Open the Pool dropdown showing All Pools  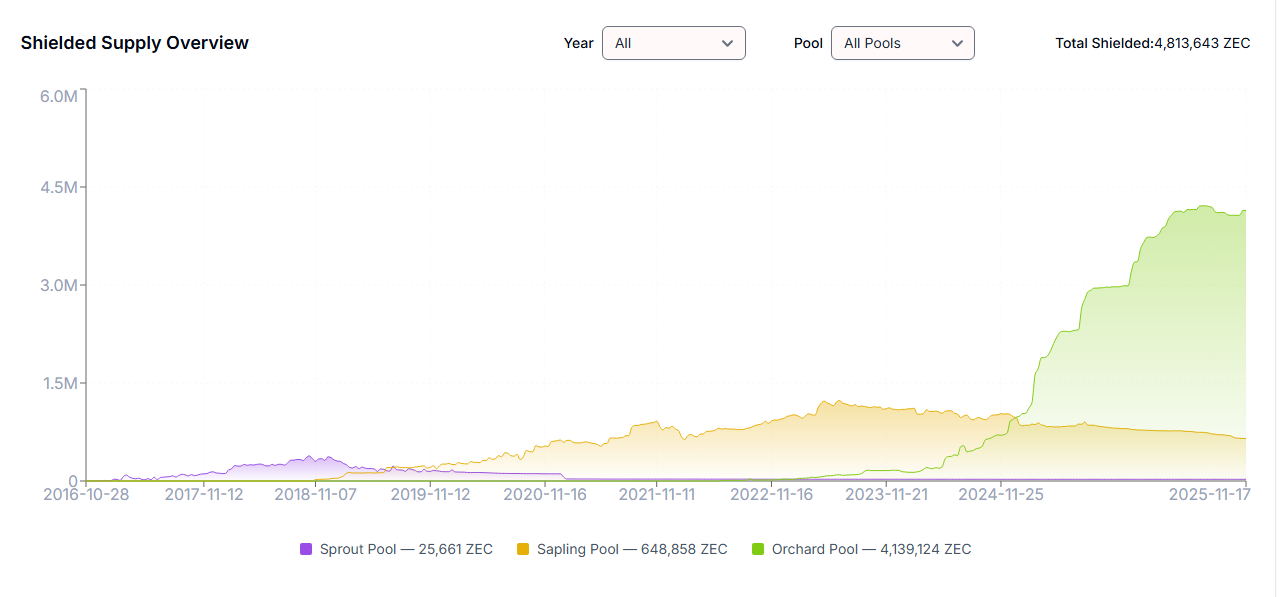pyautogui.click(x=902, y=43)
